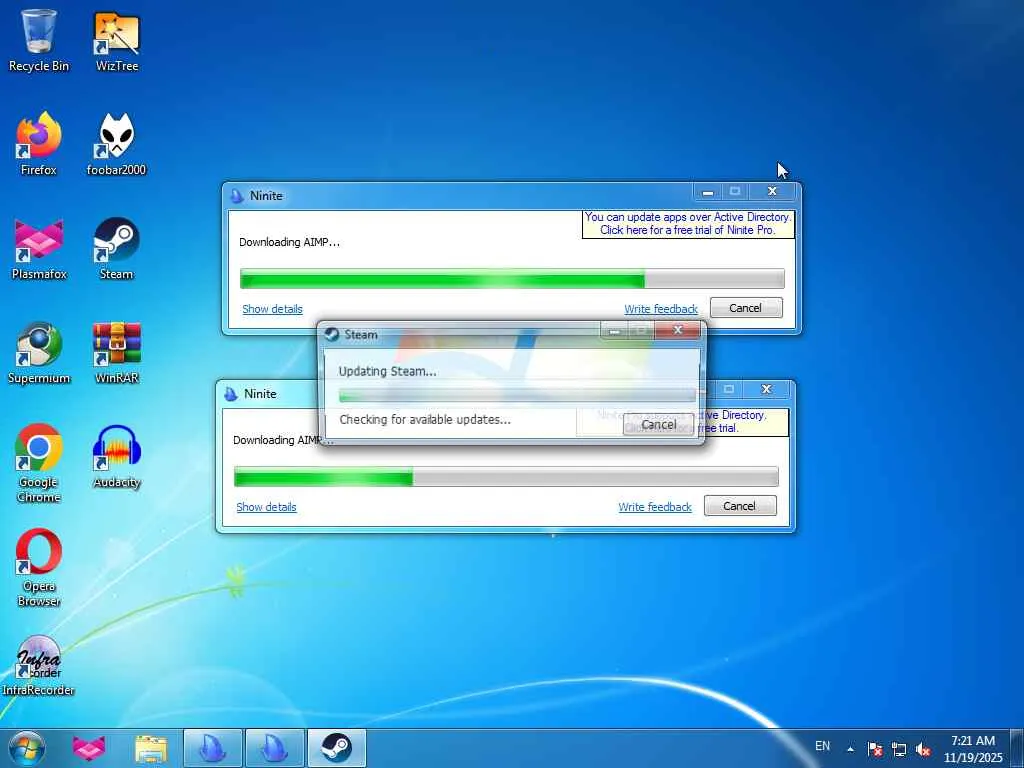Viewport: 1024px width, 768px height.
Task: Select the WizTree desktop shortcut
Action: click(x=117, y=40)
